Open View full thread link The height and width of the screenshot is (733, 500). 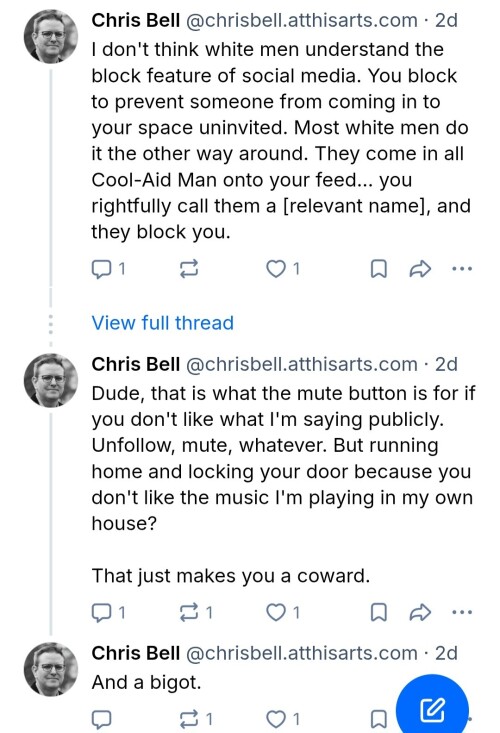tap(163, 323)
